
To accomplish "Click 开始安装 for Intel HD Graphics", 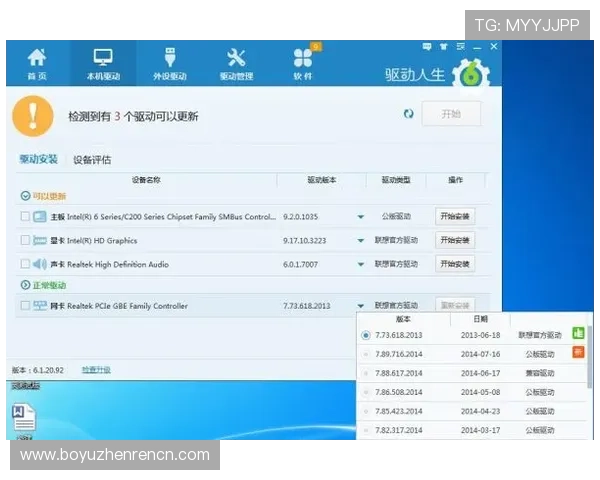I will pyautogui.click(x=455, y=240).
